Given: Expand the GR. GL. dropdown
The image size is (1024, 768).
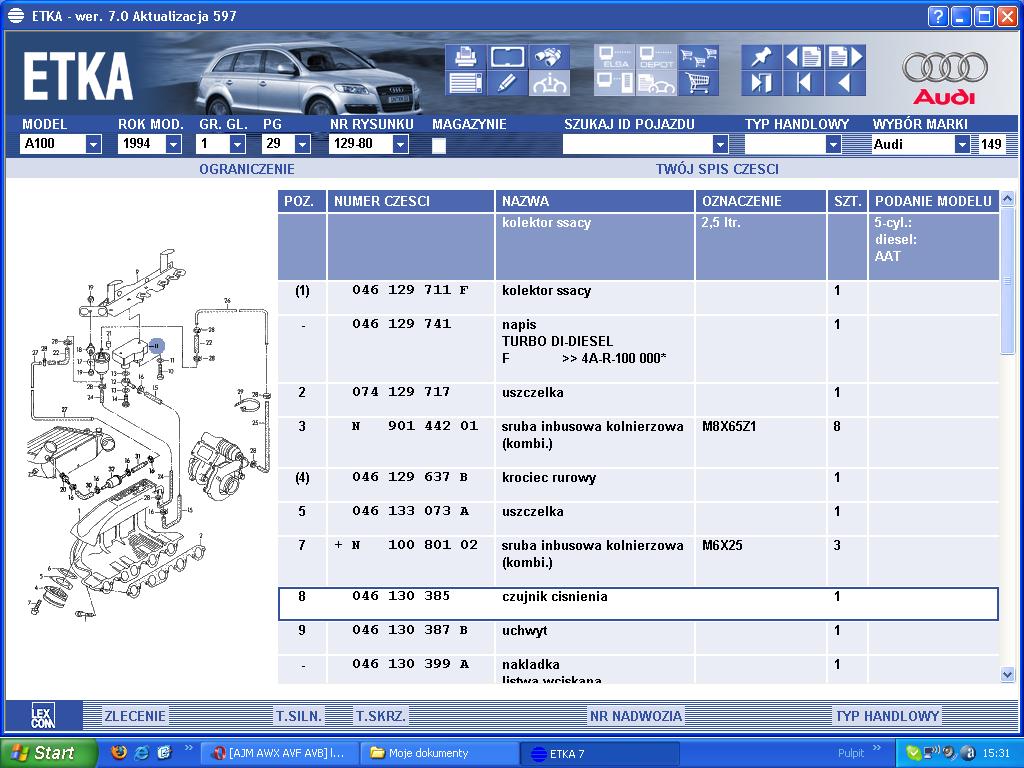Looking at the screenshot, I should click(238, 144).
